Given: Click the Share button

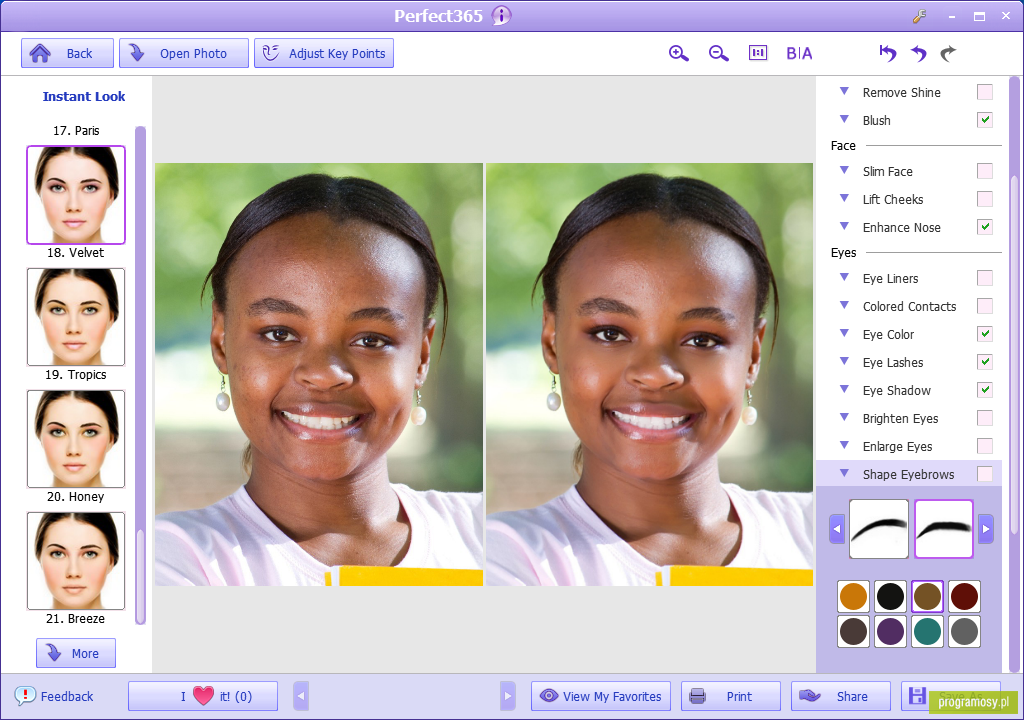Looking at the screenshot, I should tap(840, 696).
